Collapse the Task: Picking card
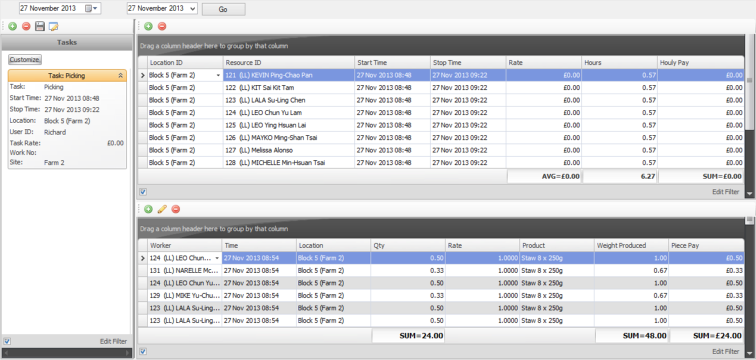Viewport: 756px width, 360px height. point(121,75)
